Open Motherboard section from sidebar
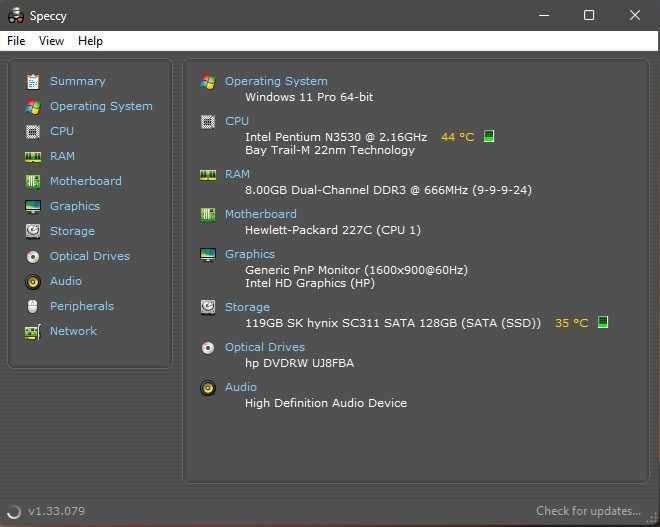 pyautogui.click(x=85, y=181)
